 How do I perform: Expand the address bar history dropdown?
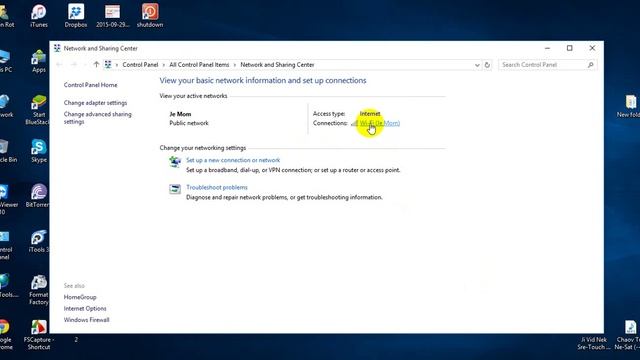pos(477,65)
